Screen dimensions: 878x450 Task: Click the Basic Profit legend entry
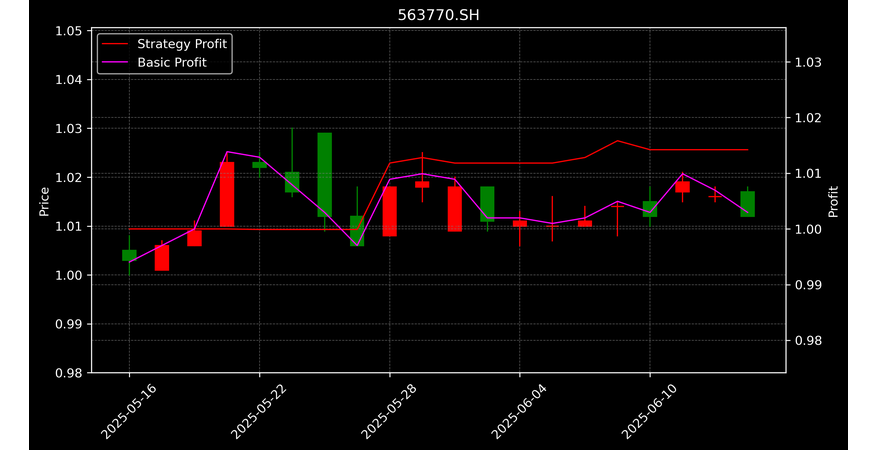click(x=155, y=62)
